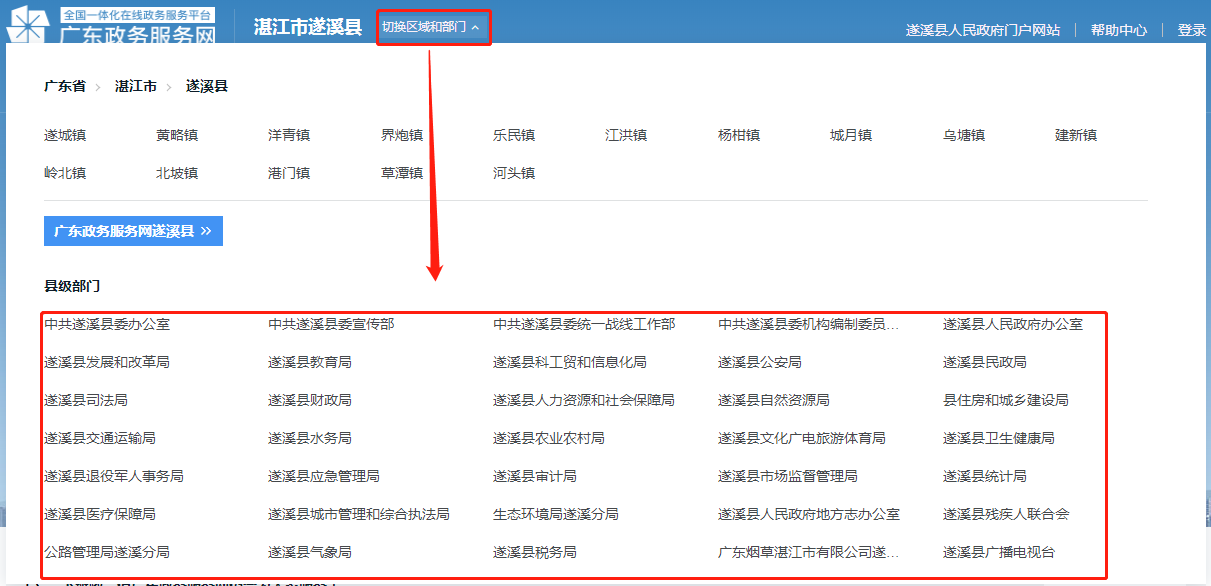Select 广东省 in the breadcrumb

[64, 87]
